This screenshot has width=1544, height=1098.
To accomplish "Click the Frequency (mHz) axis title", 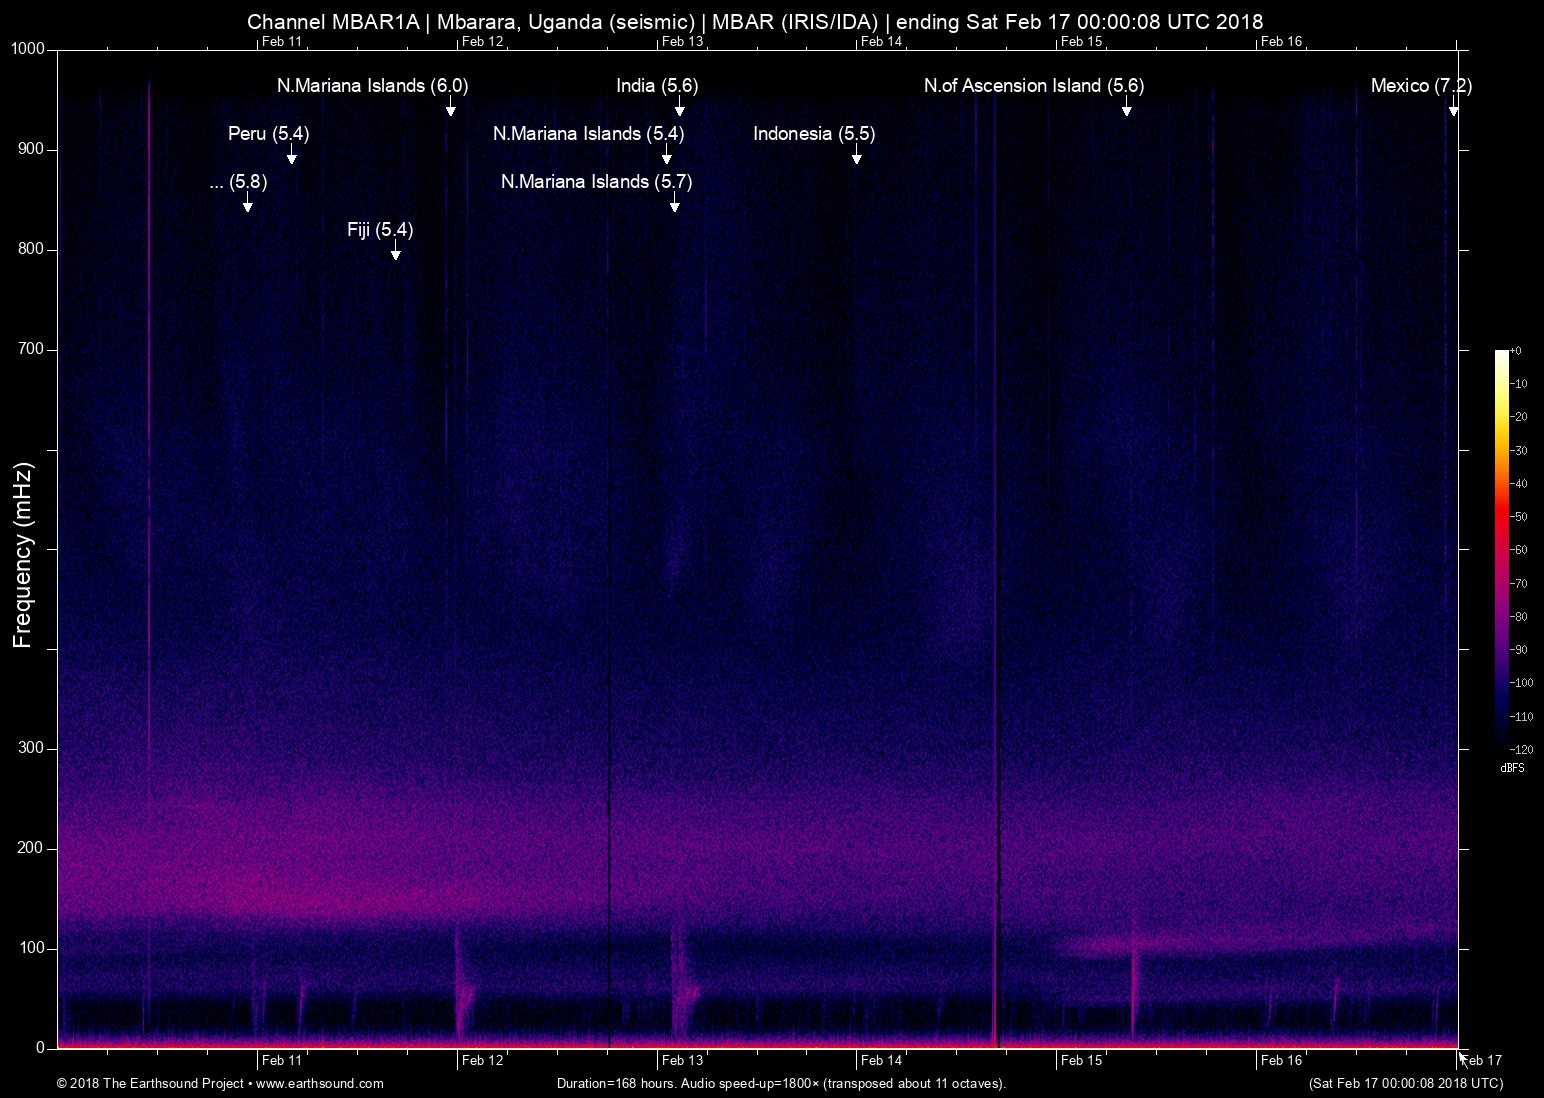I will pyautogui.click(x=23, y=555).
